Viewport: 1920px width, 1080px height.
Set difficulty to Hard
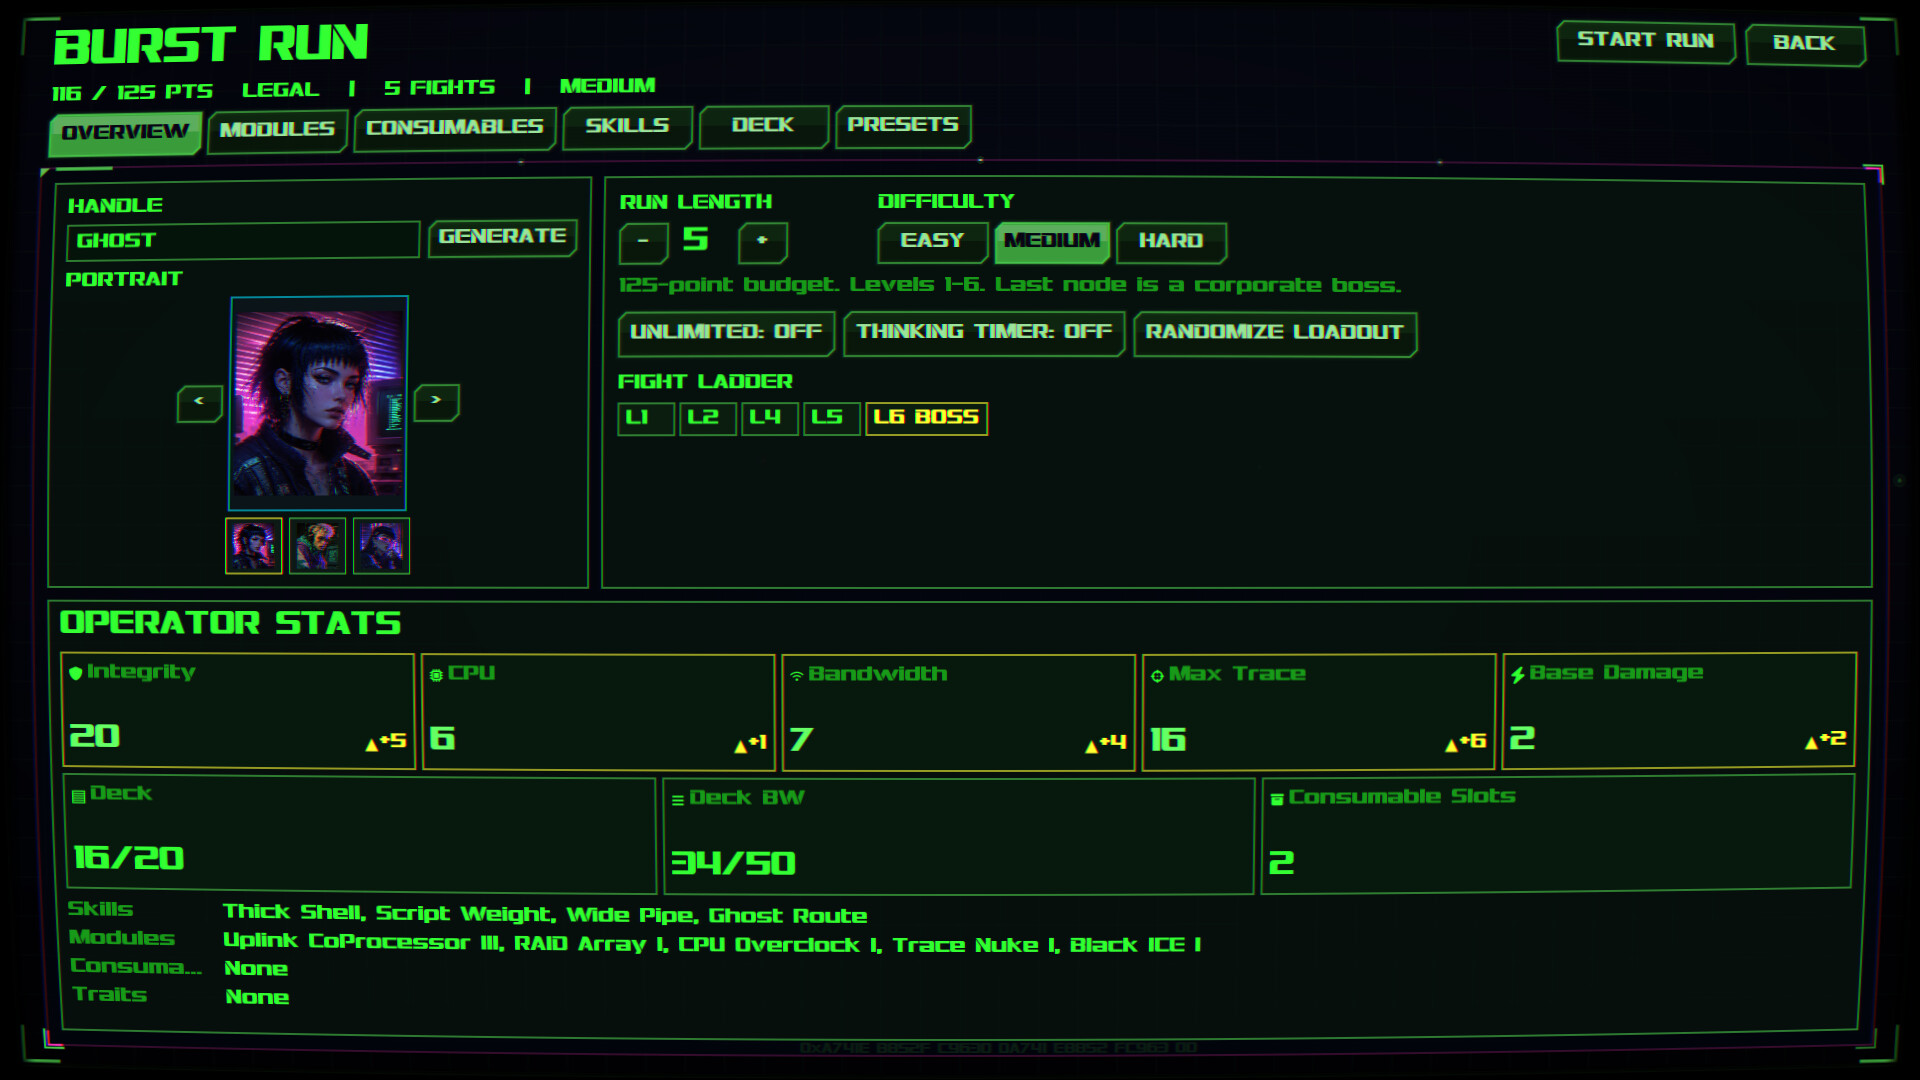(1171, 242)
